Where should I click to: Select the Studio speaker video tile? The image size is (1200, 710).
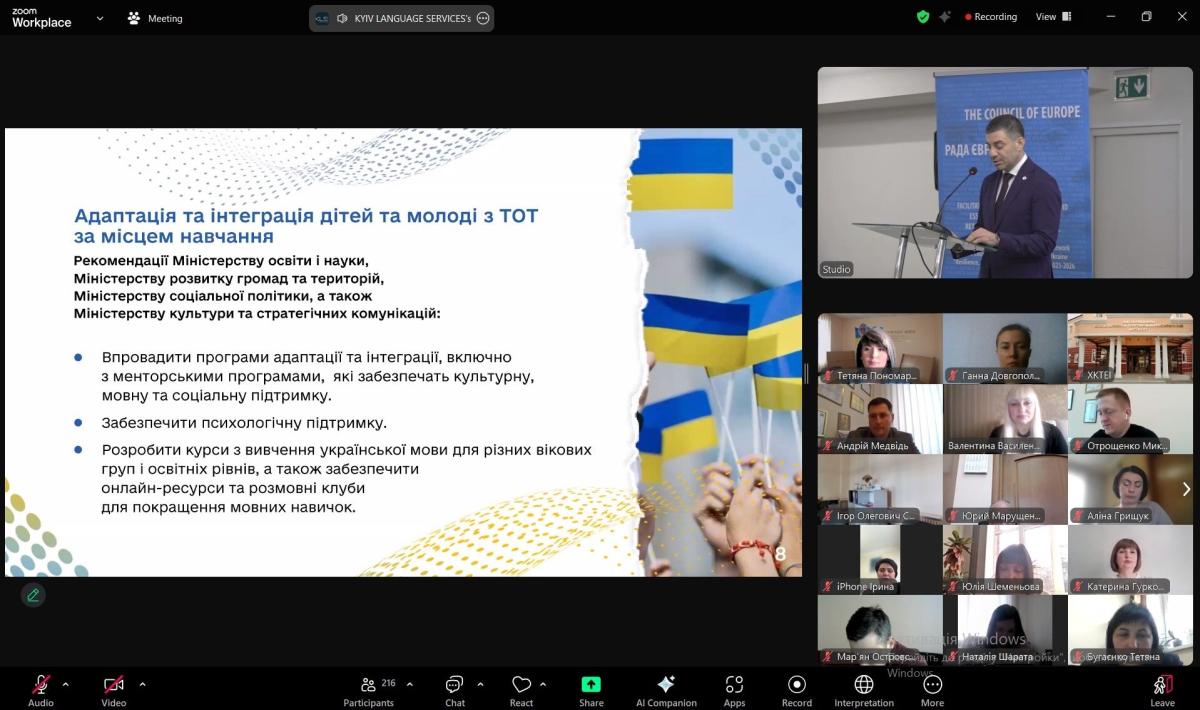coord(1004,172)
